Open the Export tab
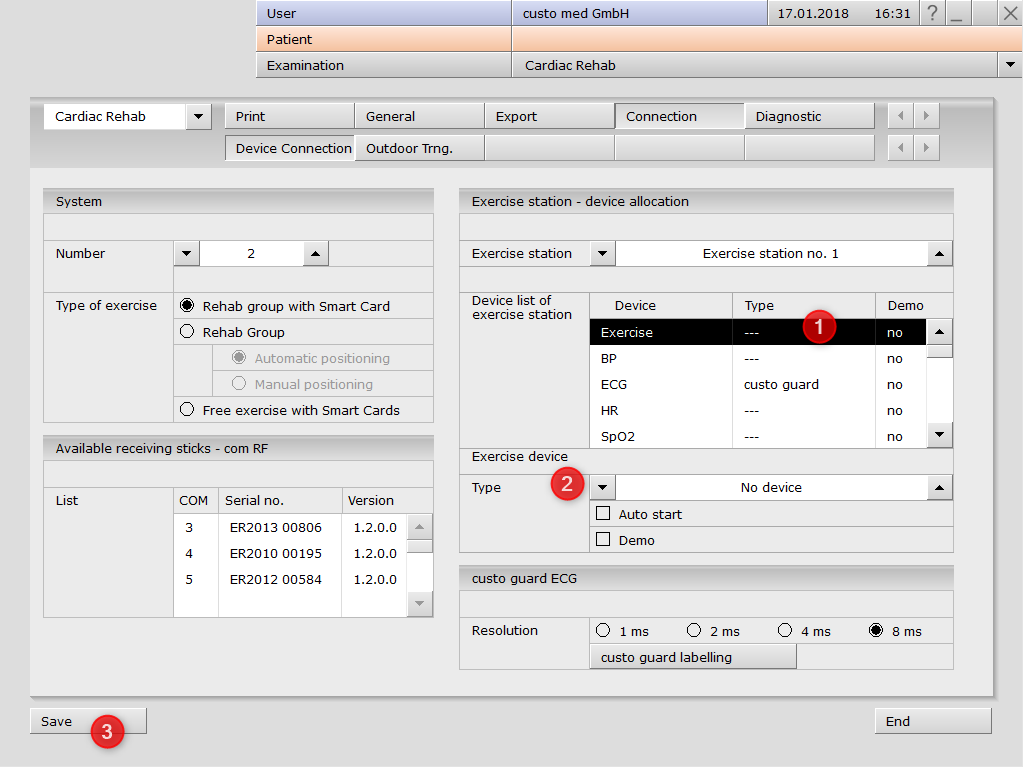1024x768 pixels. [549, 116]
